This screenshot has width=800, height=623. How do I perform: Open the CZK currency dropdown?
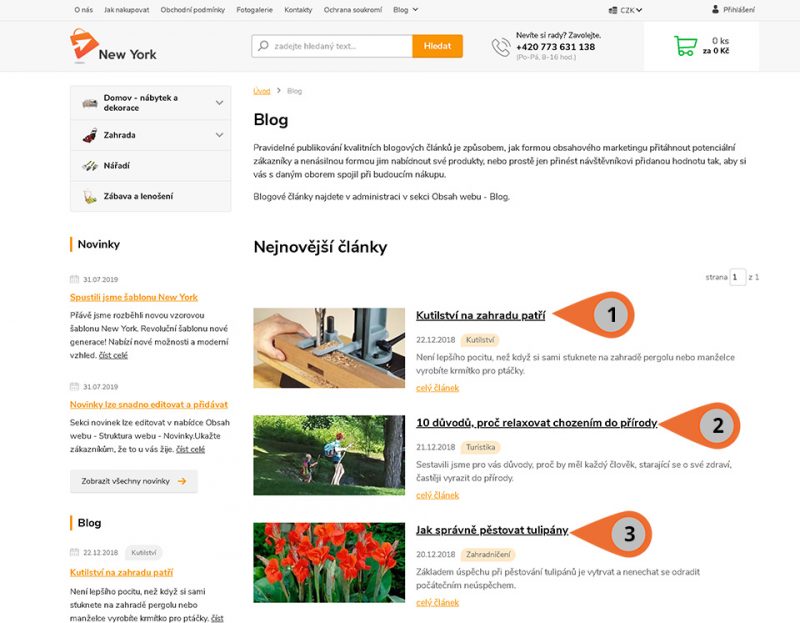pyautogui.click(x=626, y=10)
